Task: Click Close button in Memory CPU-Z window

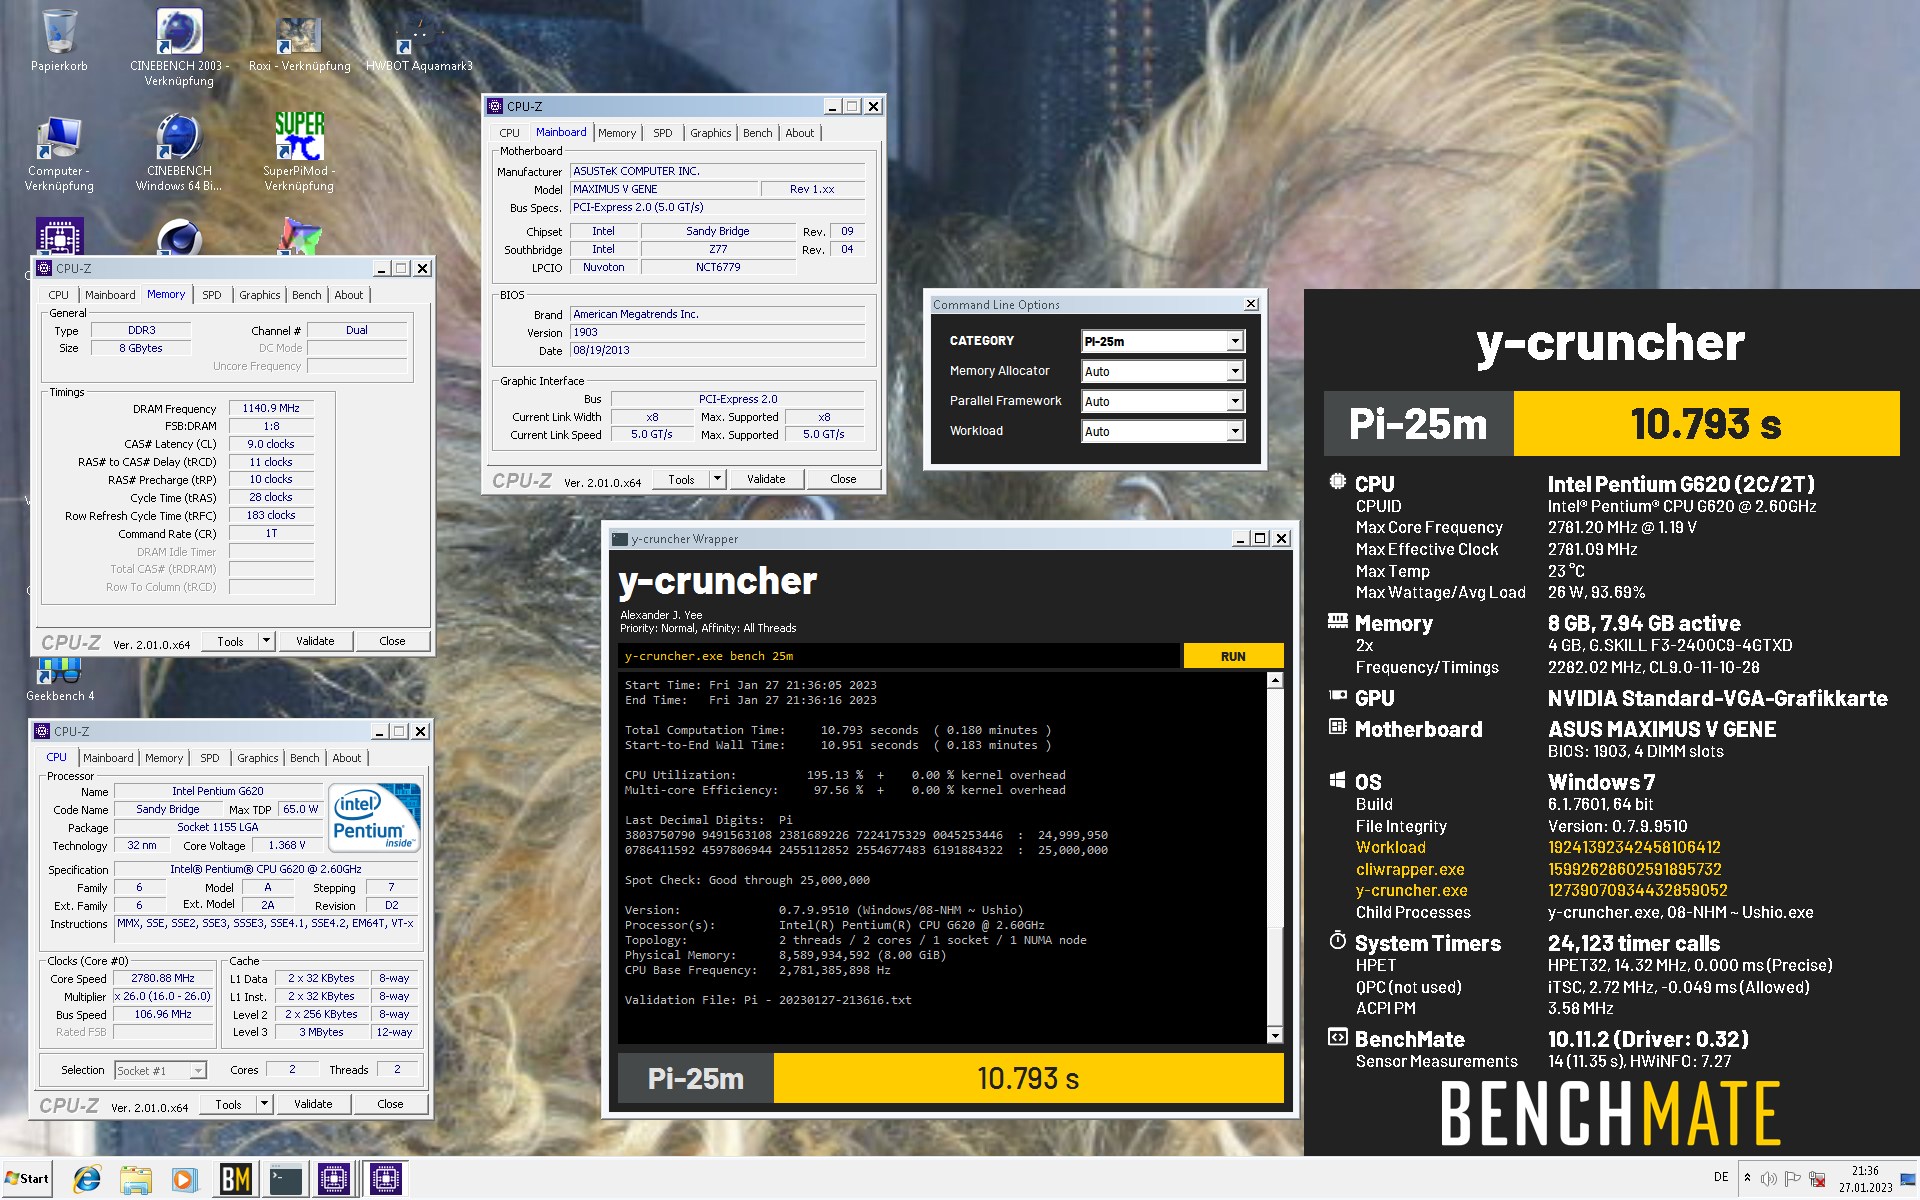Action: pyautogui.click(x=392, y=641)
